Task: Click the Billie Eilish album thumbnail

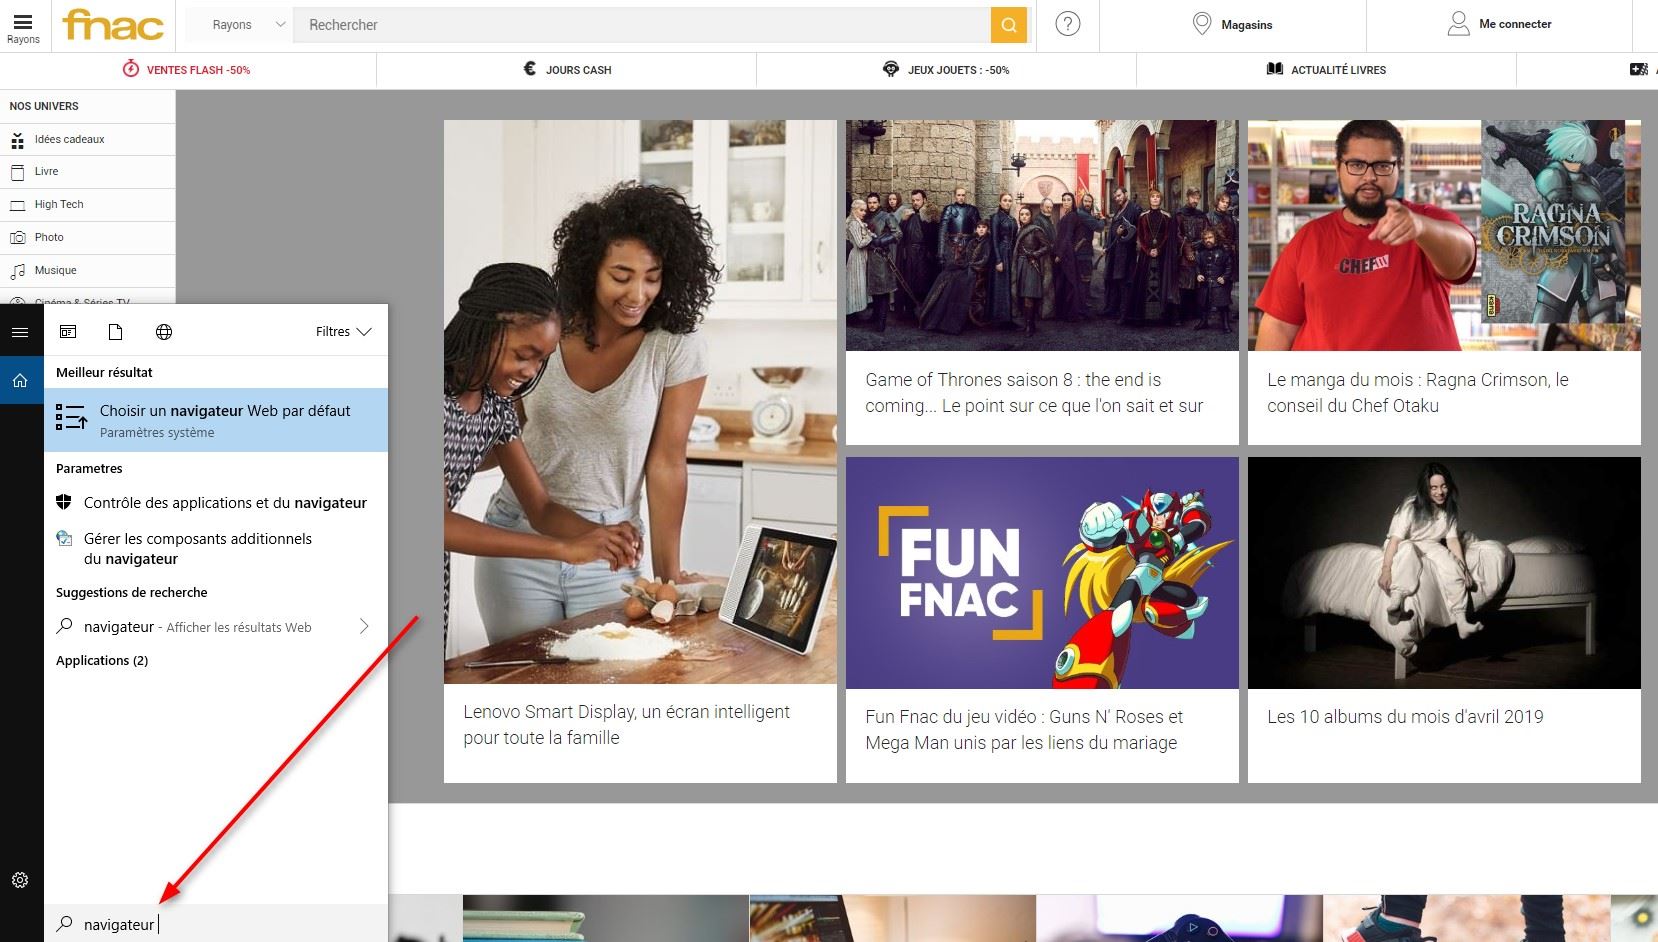Action: pyautogui.click(x=1444, y=573)
